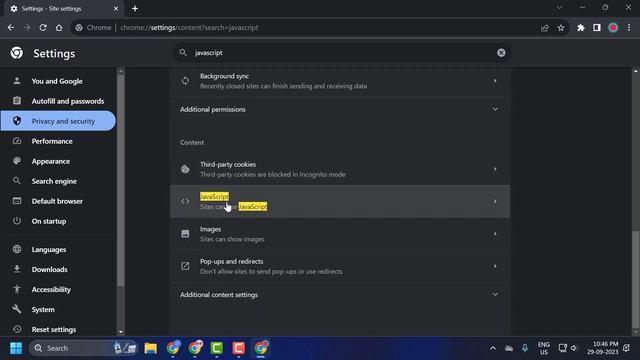Click the main page vertical scrollbar thumb
The width and height of the screenshot is (640, 360).
click(x=636, y=279)
